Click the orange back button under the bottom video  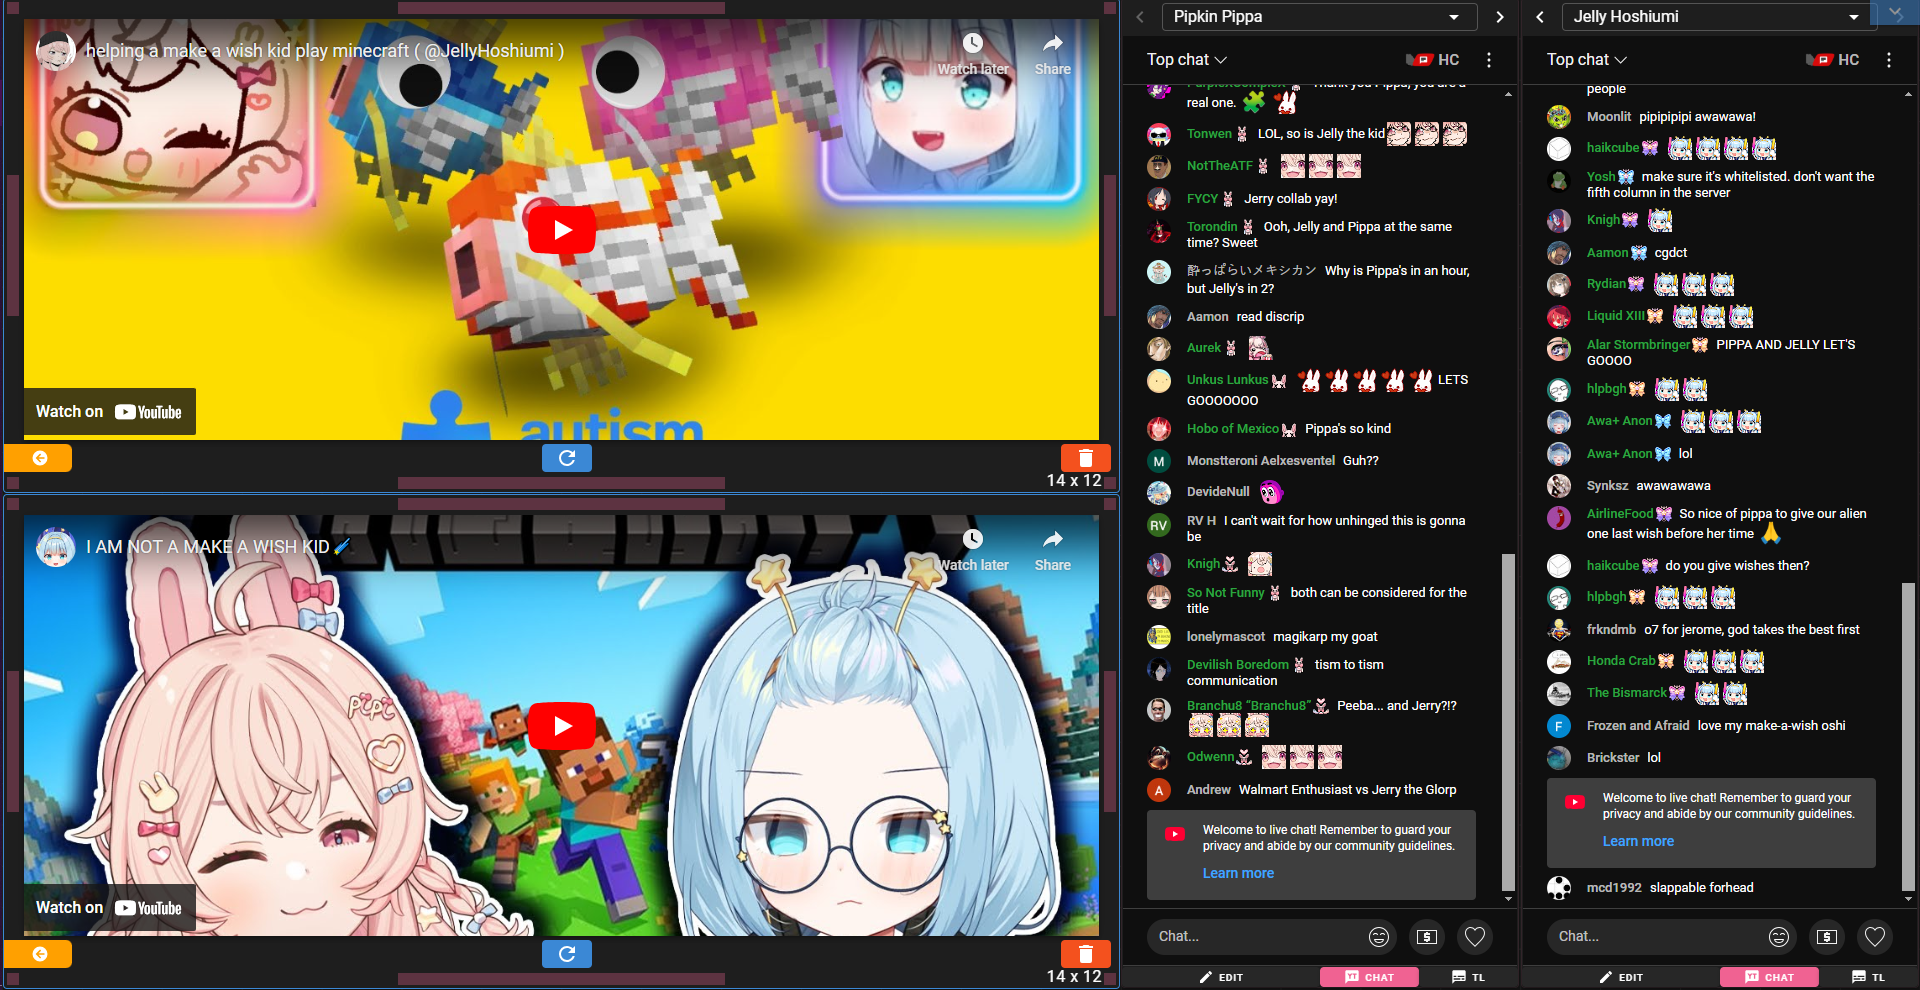(x=38, y=954)
